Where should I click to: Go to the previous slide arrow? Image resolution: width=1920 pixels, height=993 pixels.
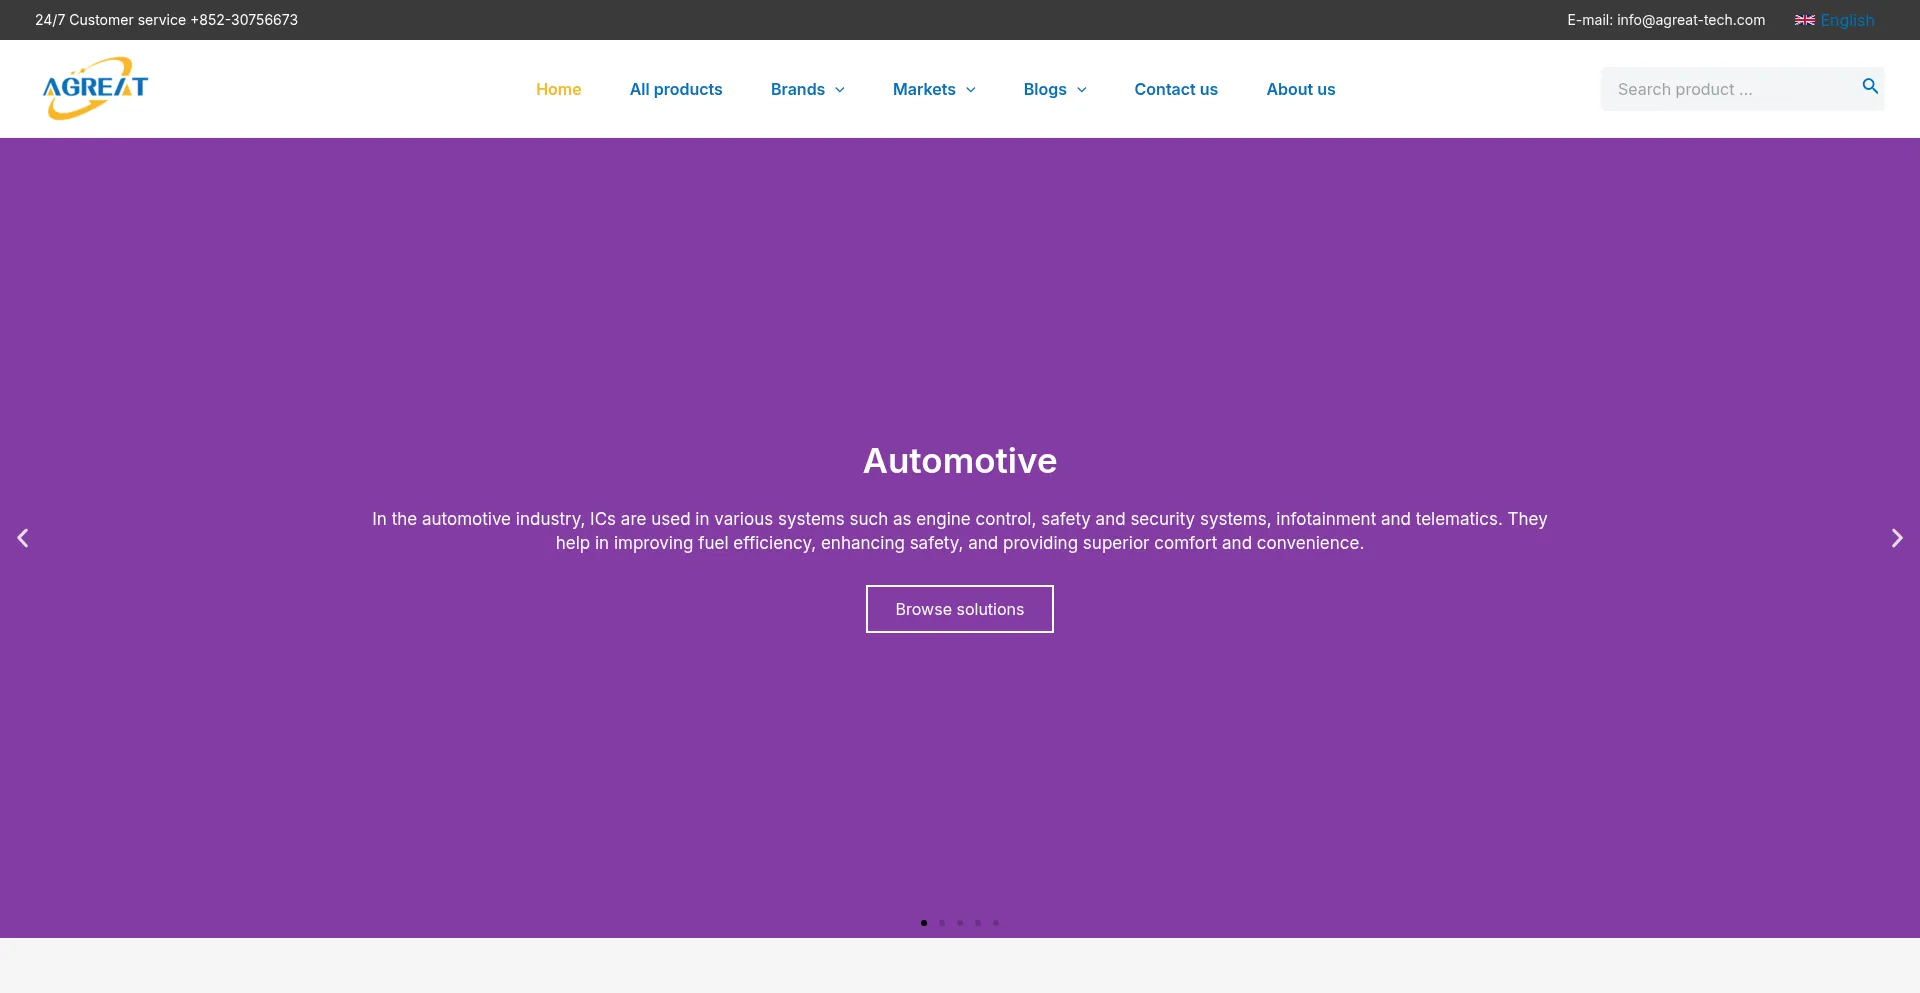(23, 538)
